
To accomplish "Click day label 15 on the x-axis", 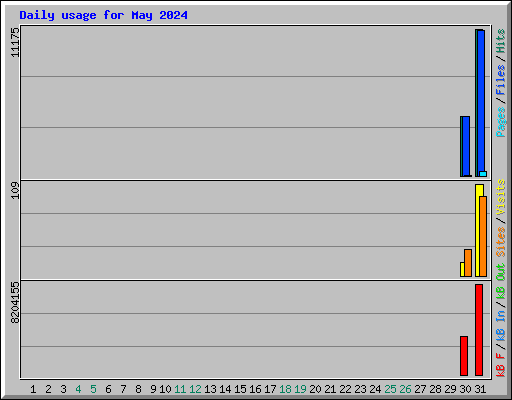I will point(240,389).
